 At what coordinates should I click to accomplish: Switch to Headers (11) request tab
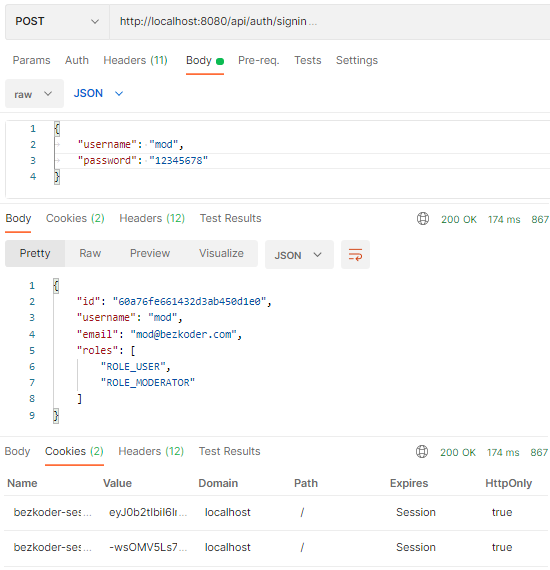pos(135,60)
